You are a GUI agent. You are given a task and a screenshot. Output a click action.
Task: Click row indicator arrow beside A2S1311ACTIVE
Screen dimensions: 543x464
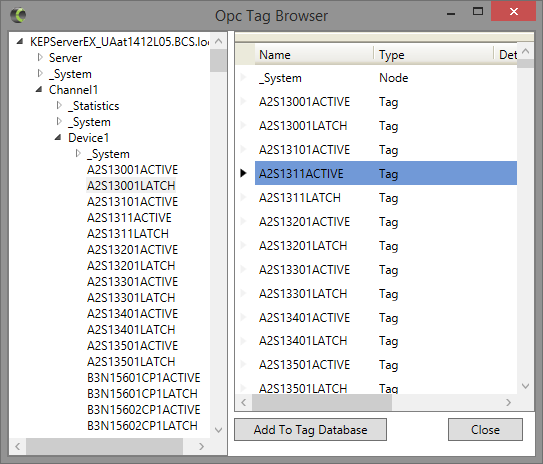pos(243,173)
